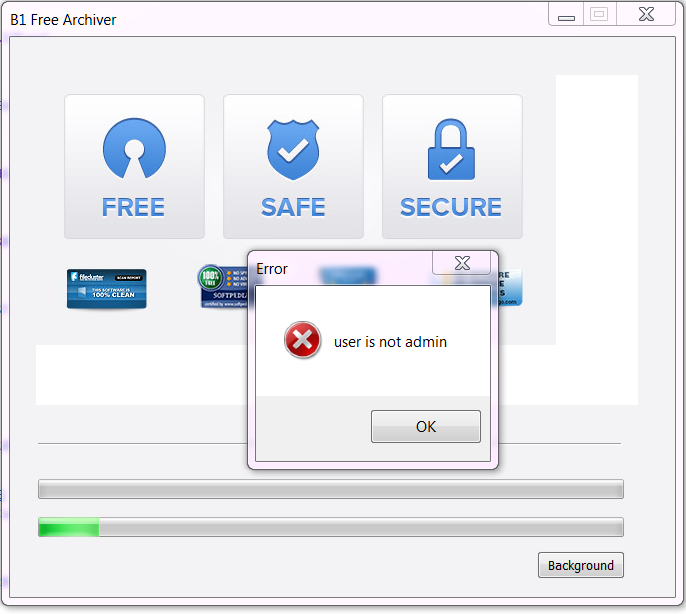
Task: Click the blue shield checkmark icon
Action: (x=293, y=149)
